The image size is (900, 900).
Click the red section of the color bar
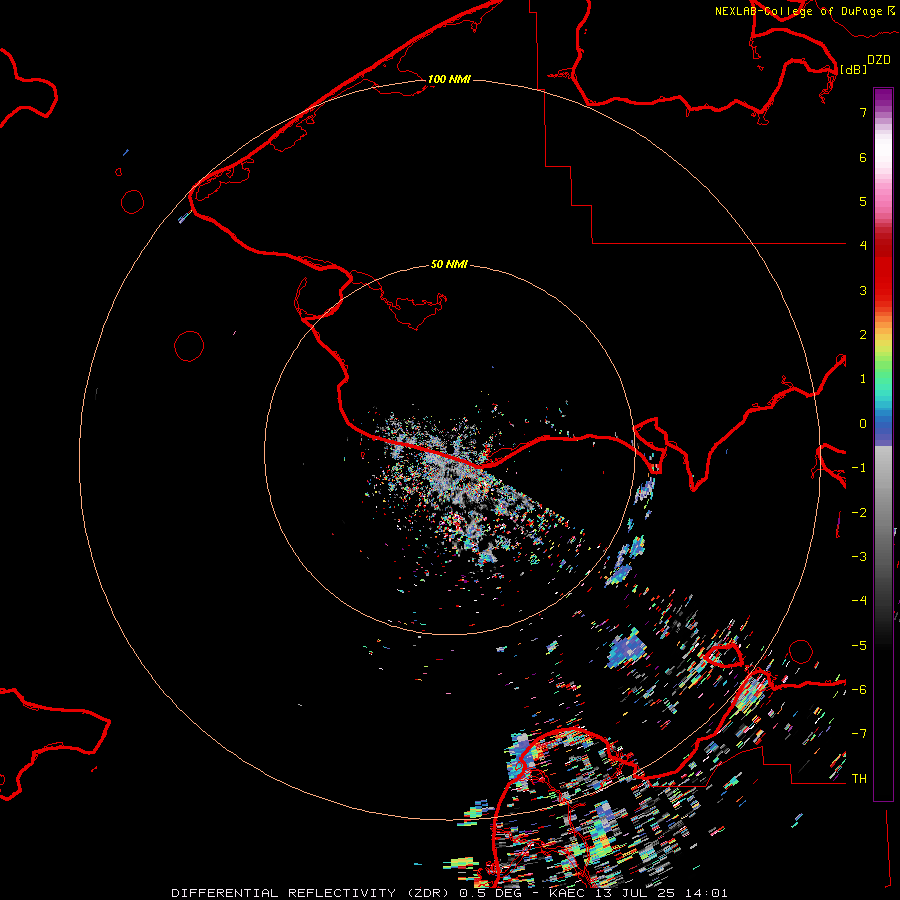(x=883, y=270)
